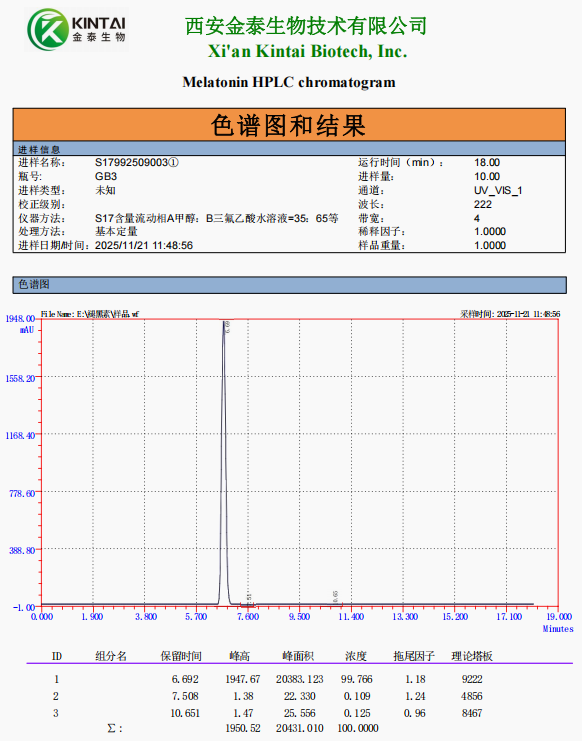Click the 理论塔板 column header
The height and width of the screenshot is (741, 582).
pos(472,656)
